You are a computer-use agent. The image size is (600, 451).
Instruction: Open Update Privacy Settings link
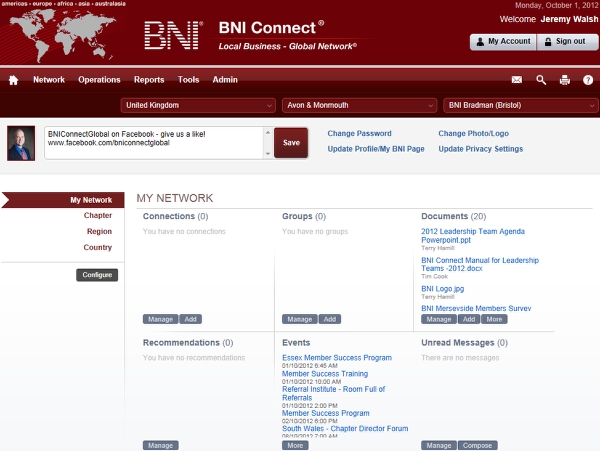click(x=481, y=149)
